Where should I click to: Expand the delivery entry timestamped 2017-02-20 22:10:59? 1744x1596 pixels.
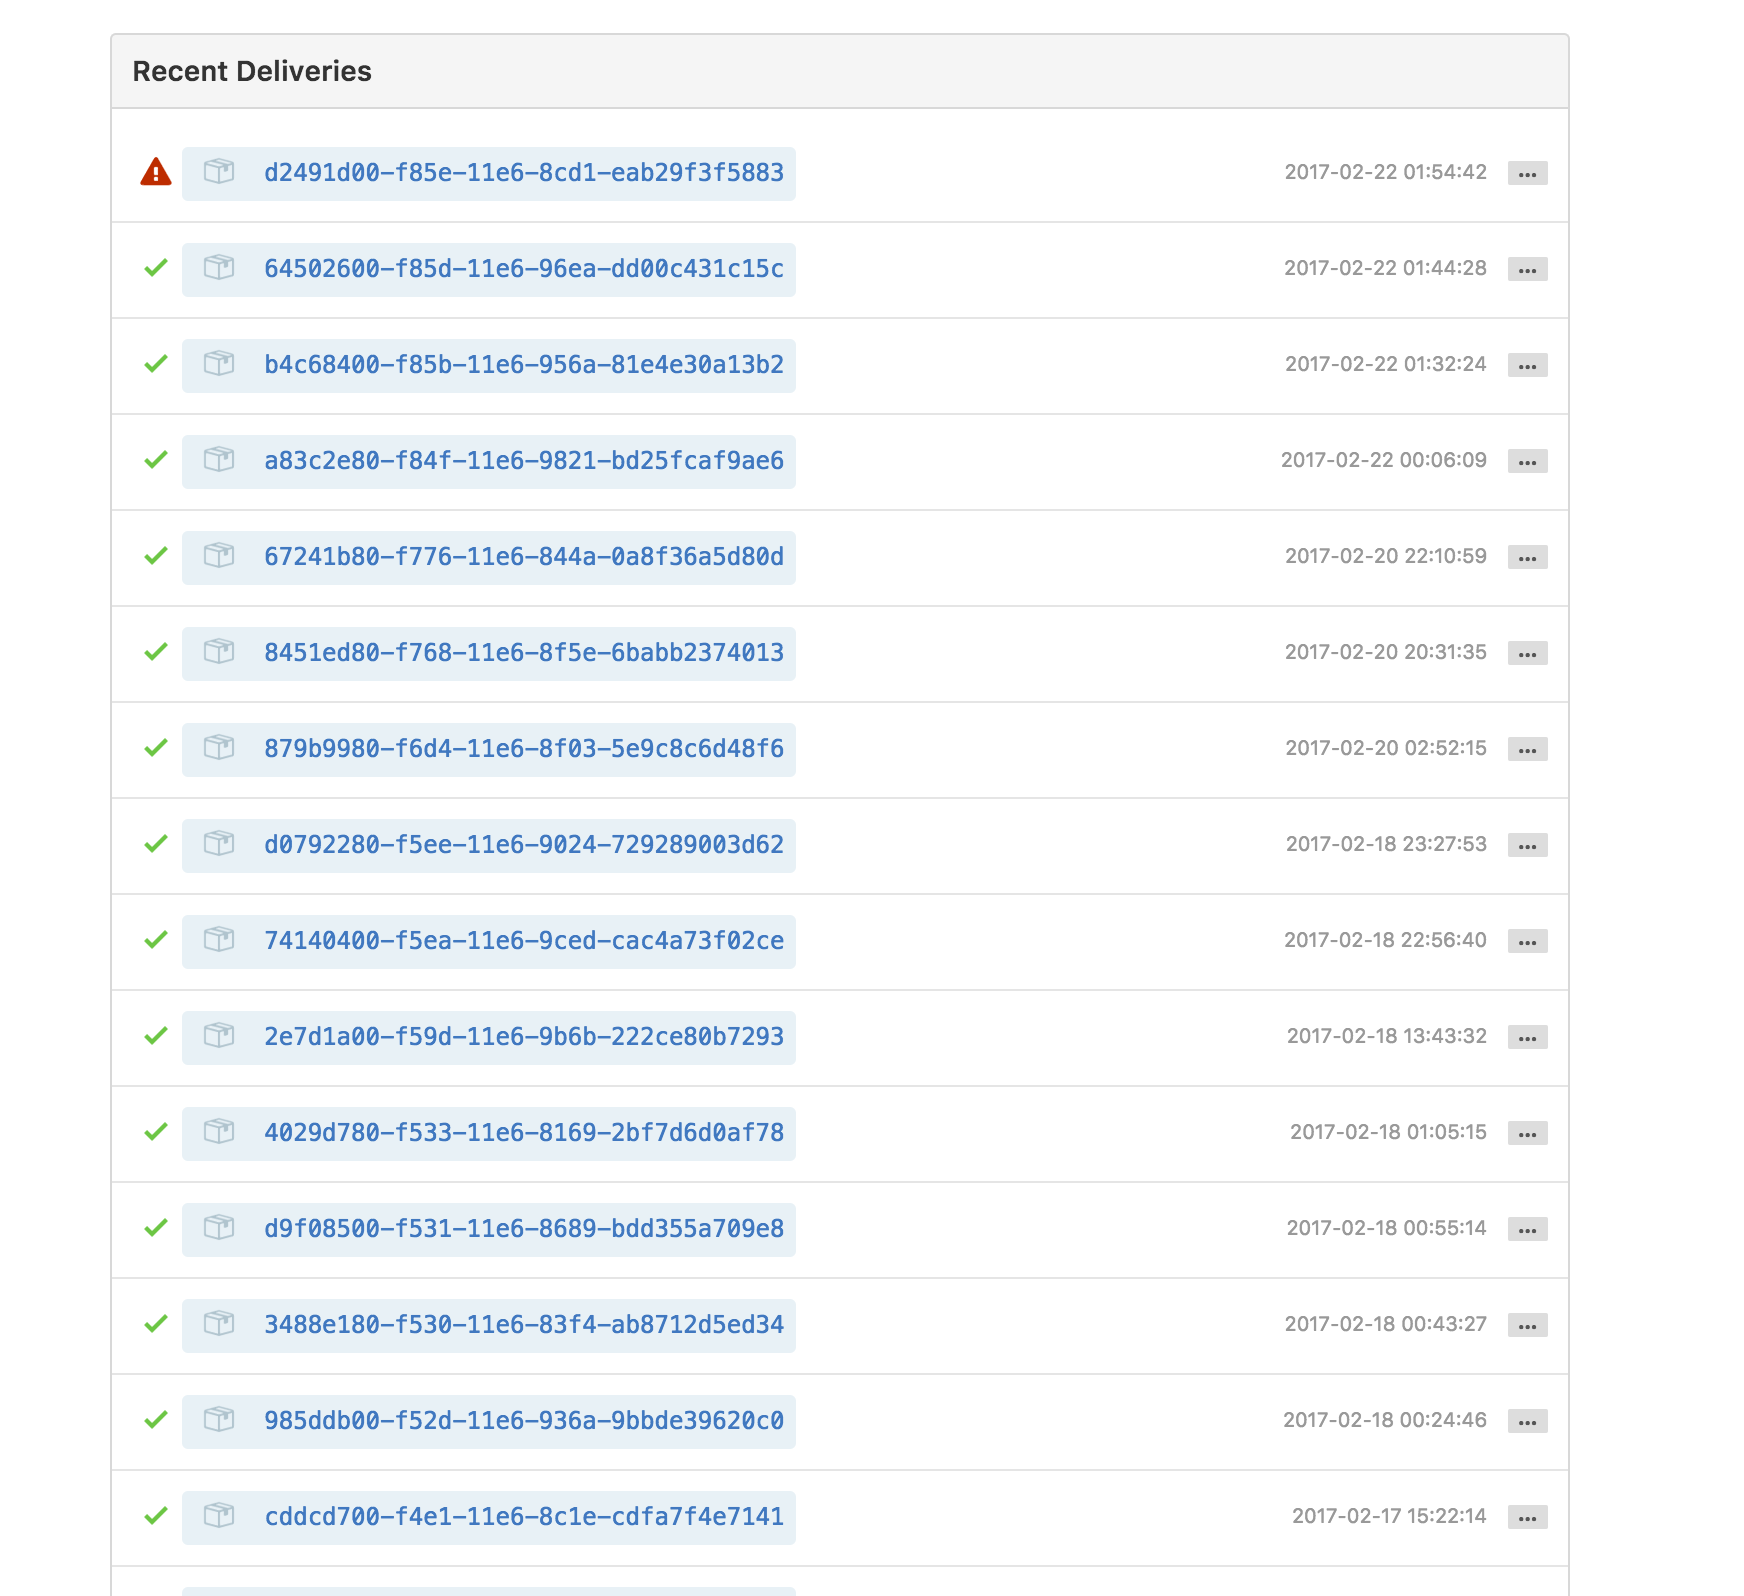click(1527, 557)
